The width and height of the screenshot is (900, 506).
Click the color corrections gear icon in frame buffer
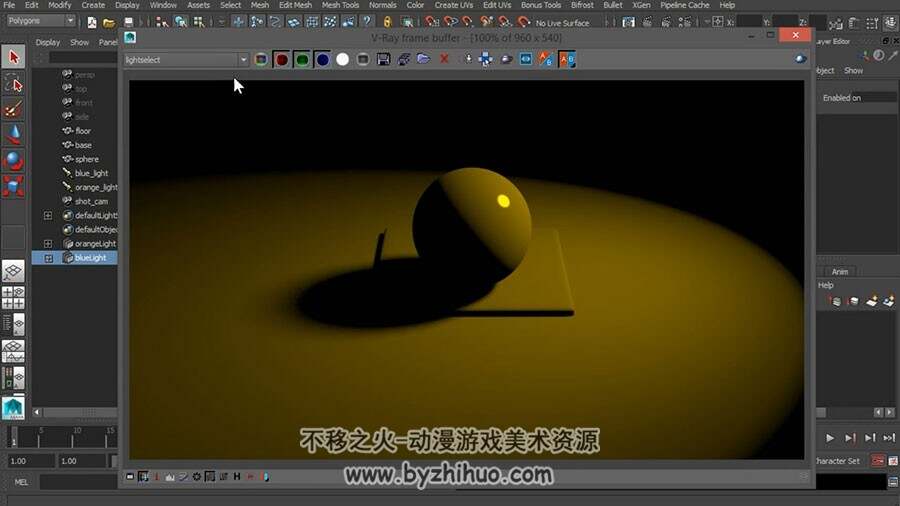(x=197, y=477)
